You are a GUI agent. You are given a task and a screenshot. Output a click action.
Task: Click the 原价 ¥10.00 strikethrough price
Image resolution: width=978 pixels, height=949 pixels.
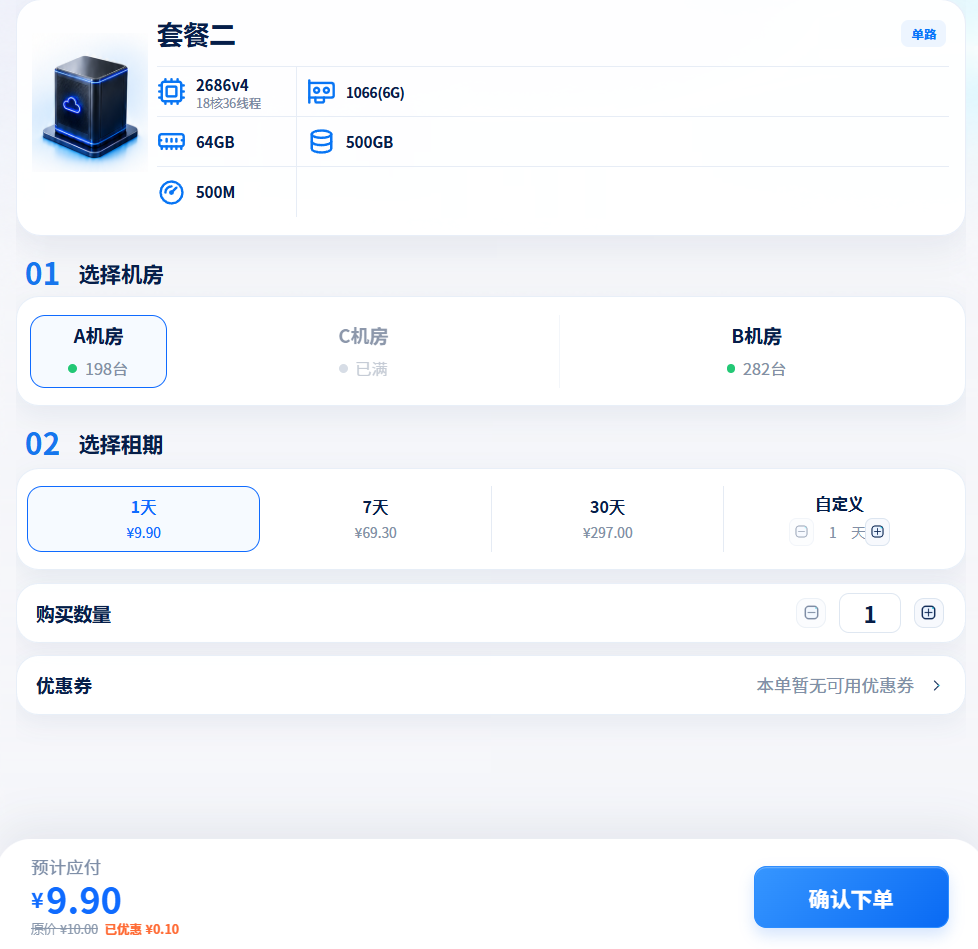(64, 930)
